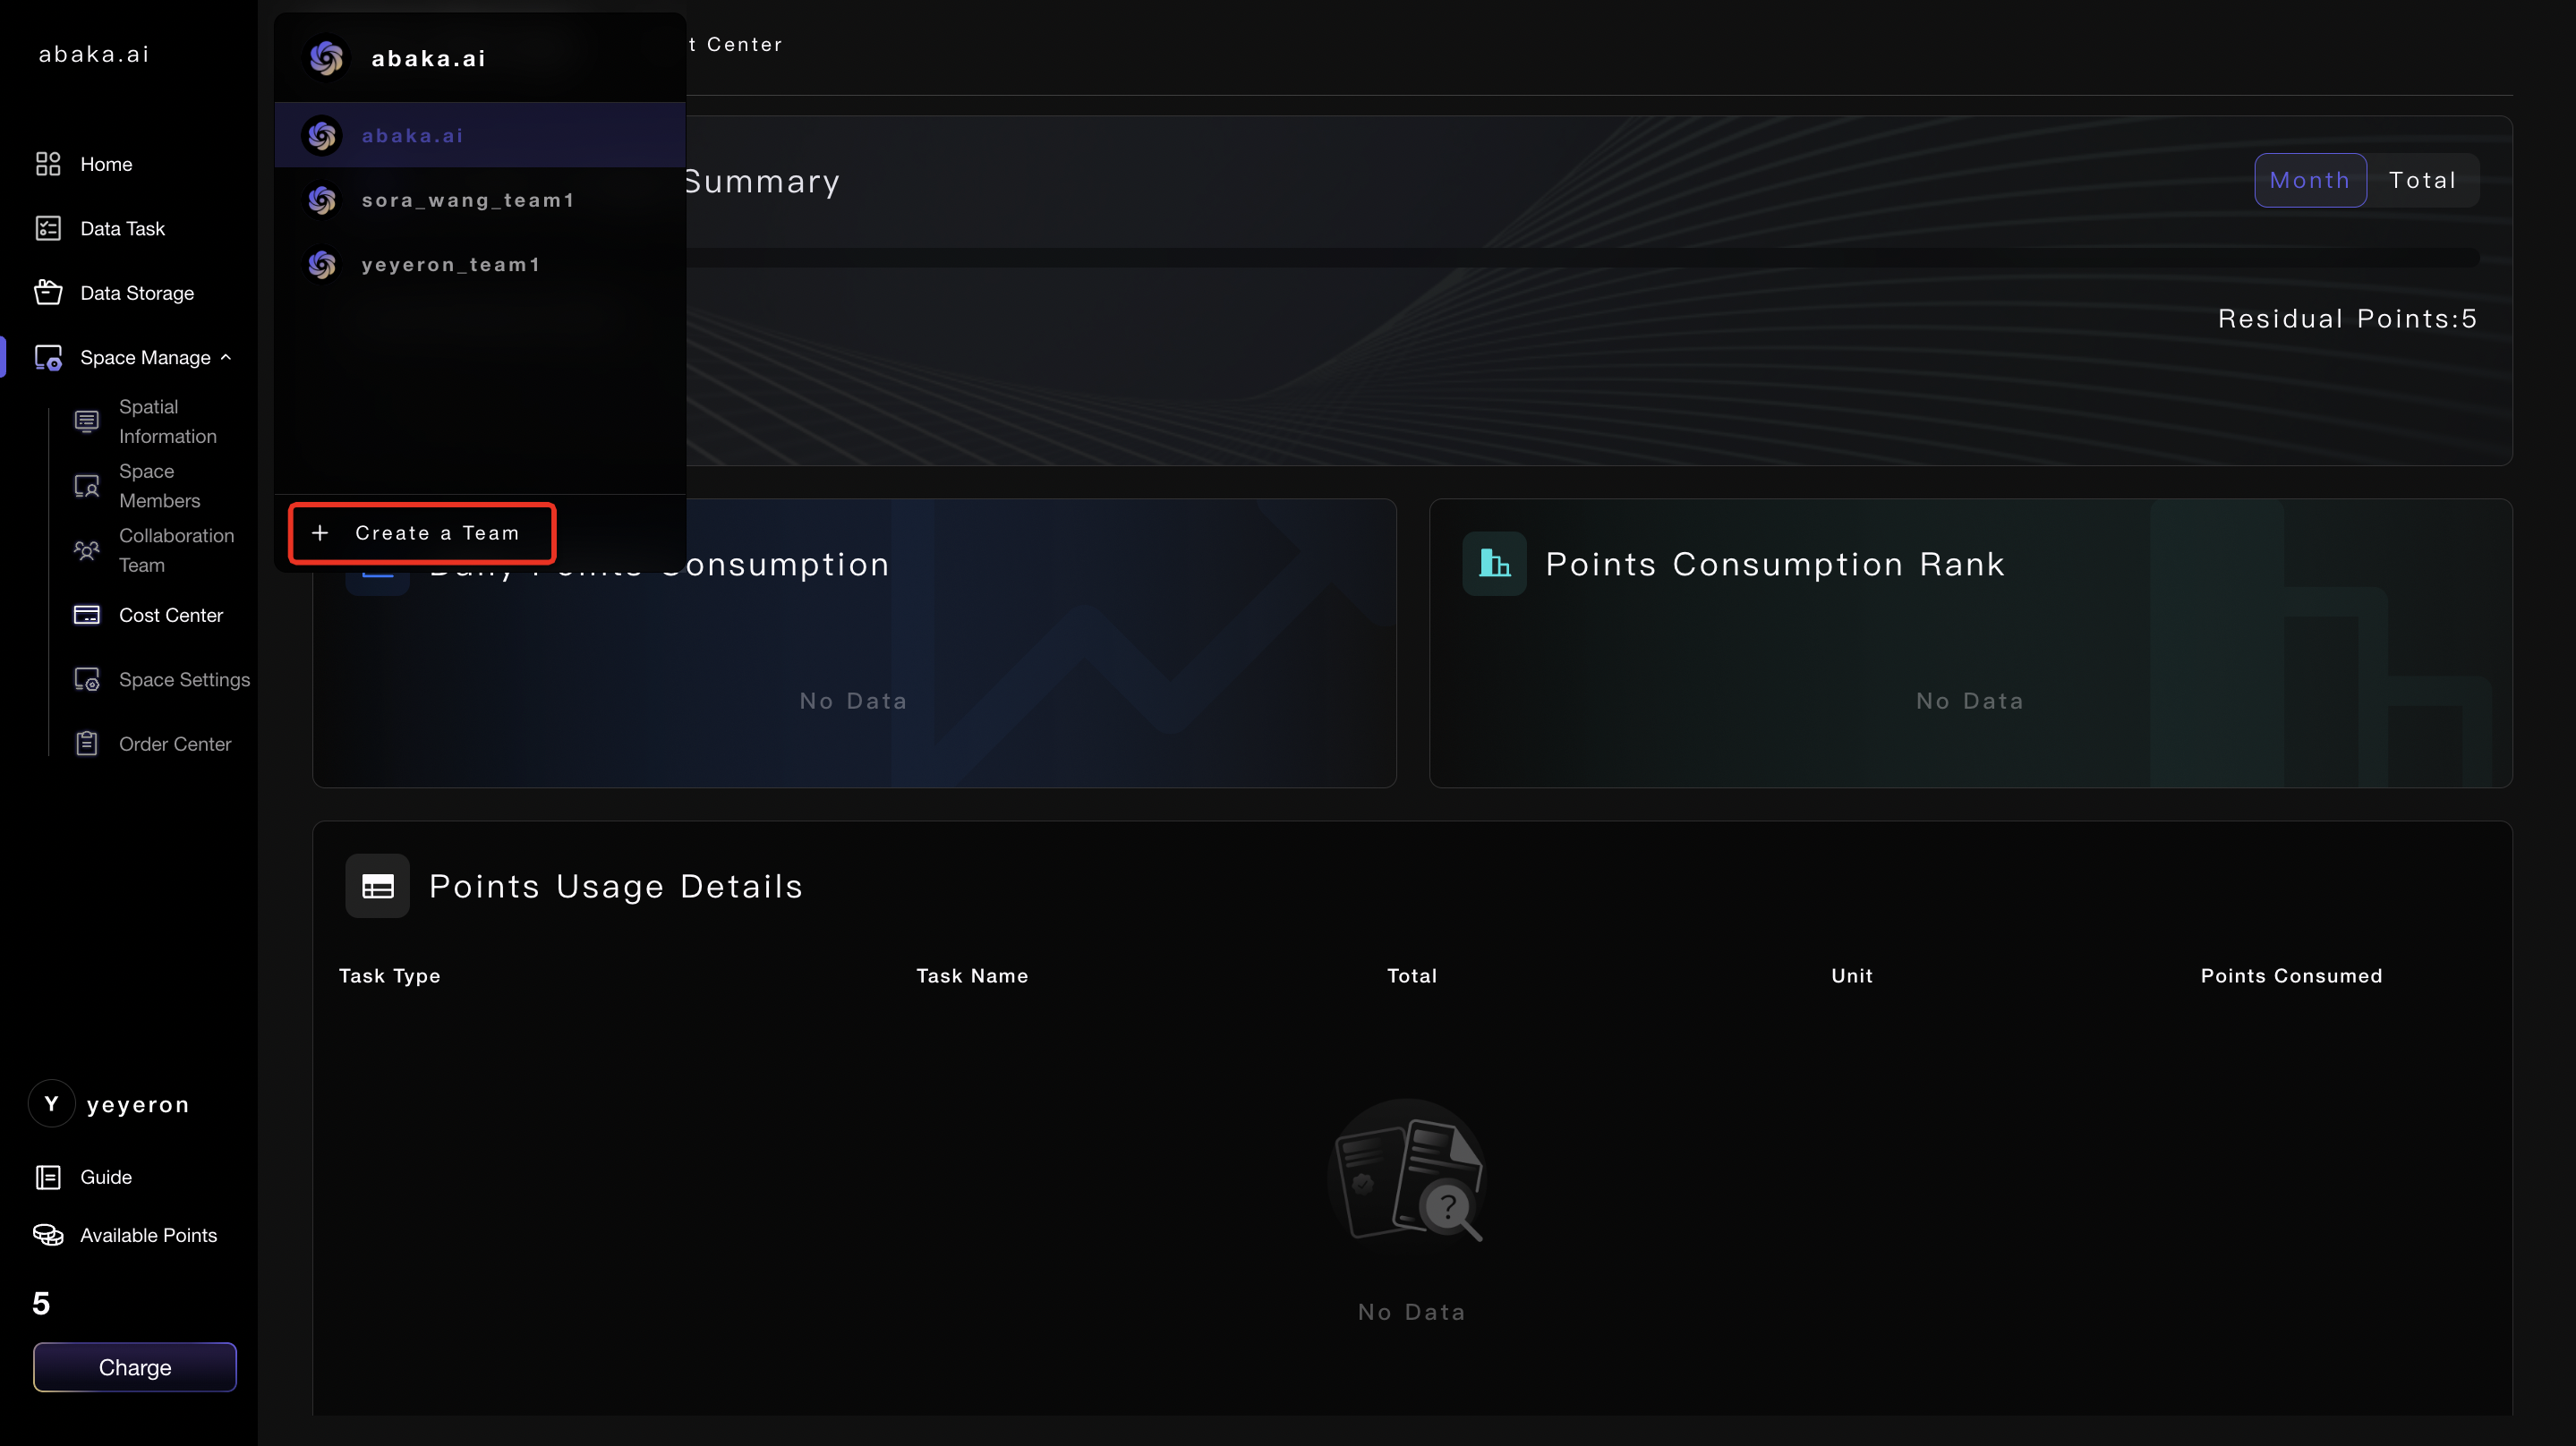This screenshot has width=2576, height=1446.
Task: Click the Spatial Information icon
Action: pos(87,421)
